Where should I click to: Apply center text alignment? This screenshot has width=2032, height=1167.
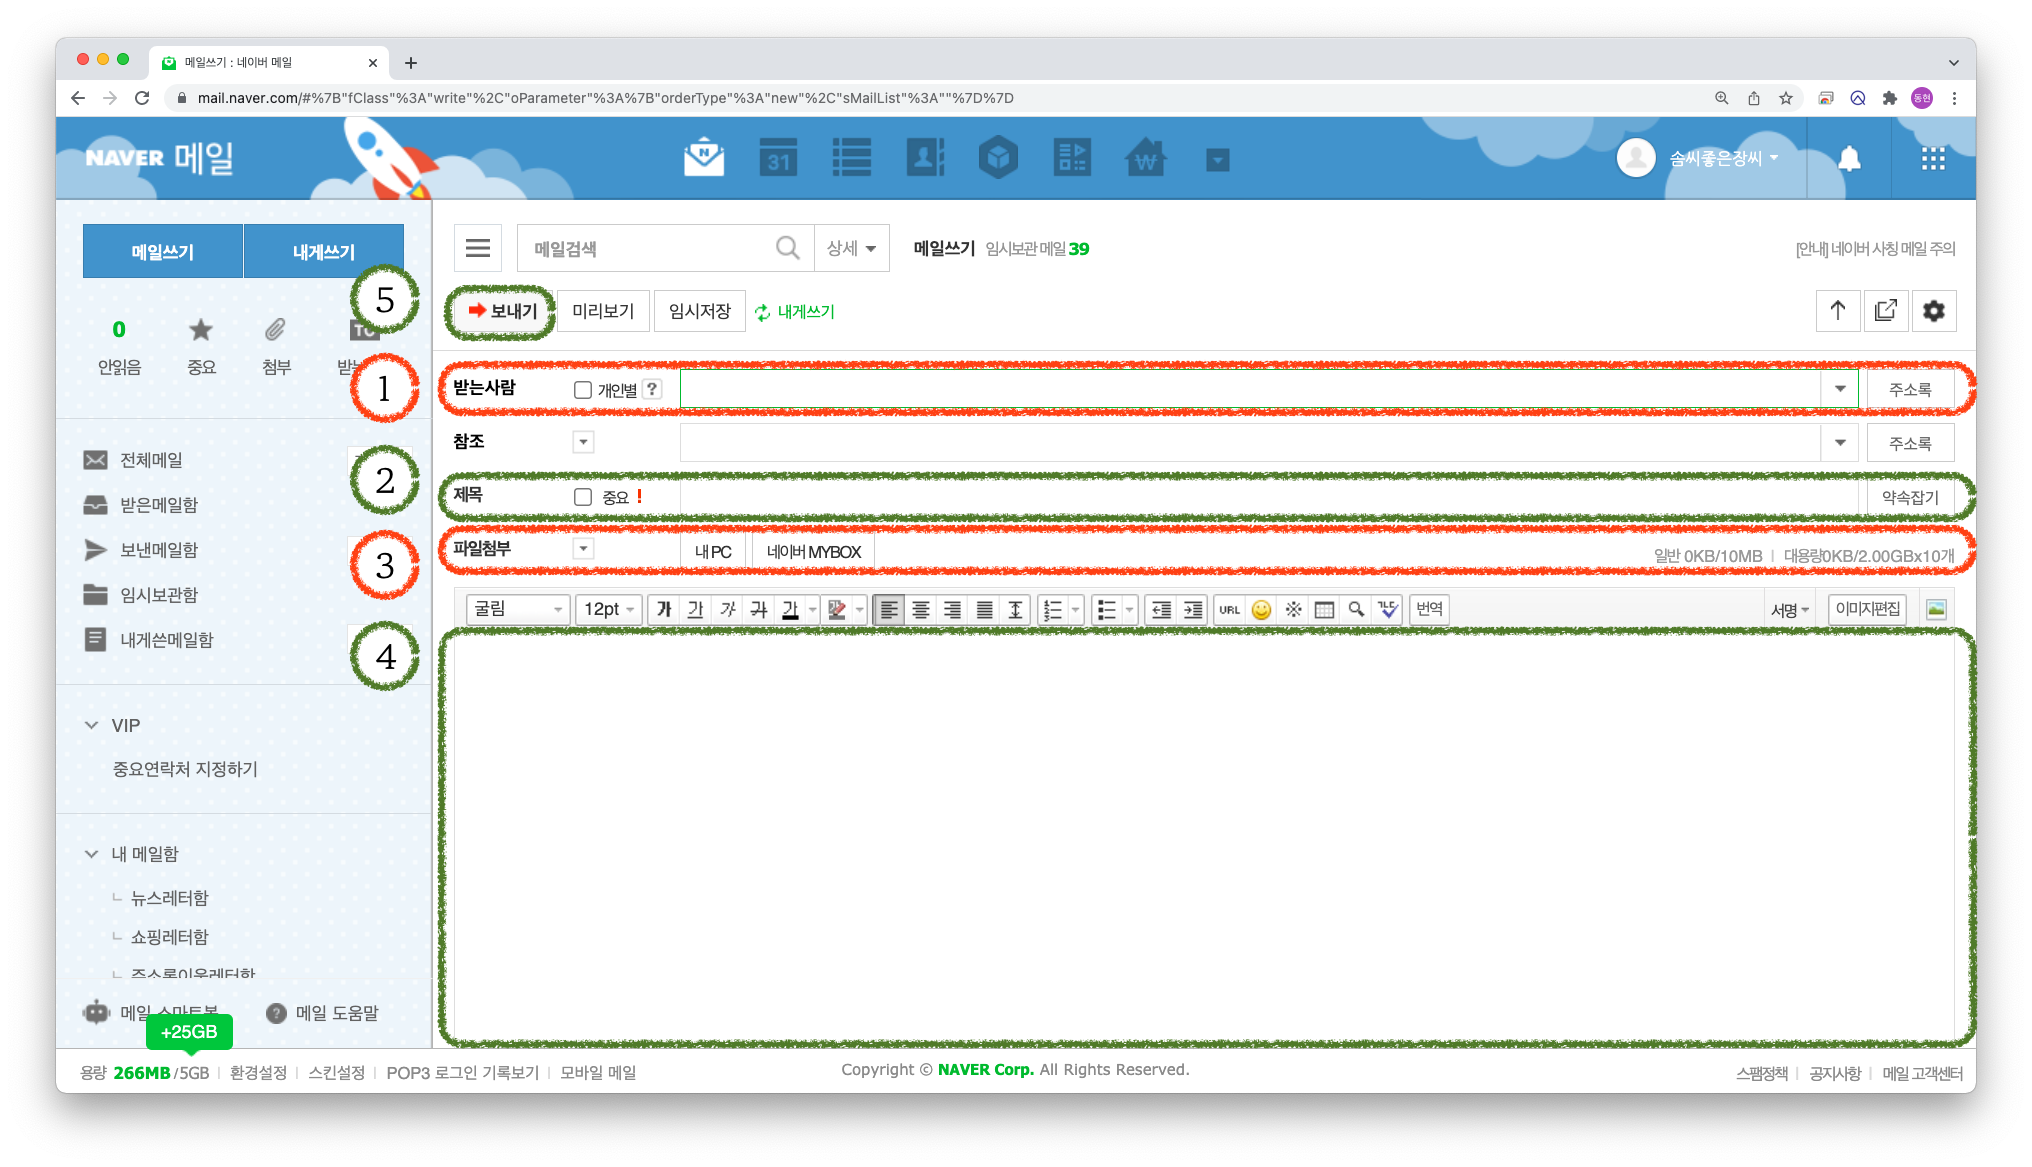921,610
